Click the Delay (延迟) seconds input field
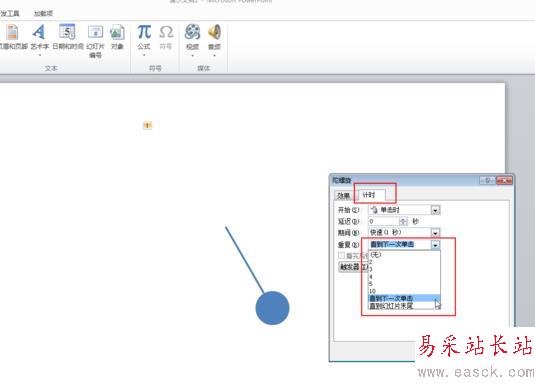 pos(384,221)
